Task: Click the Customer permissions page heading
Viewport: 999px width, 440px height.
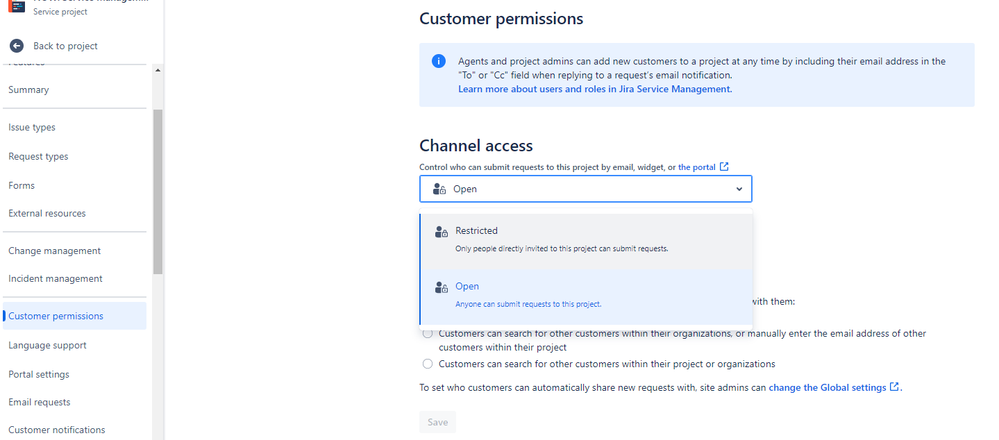Action: pyautogui.click(x=501, y=18)
